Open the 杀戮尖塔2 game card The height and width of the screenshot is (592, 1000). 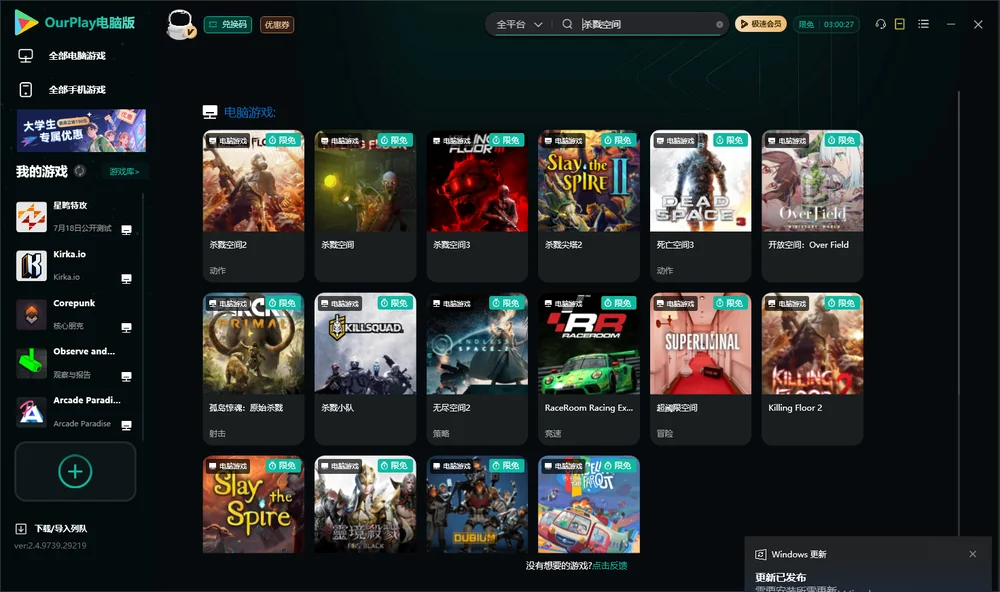coord(589,205)
